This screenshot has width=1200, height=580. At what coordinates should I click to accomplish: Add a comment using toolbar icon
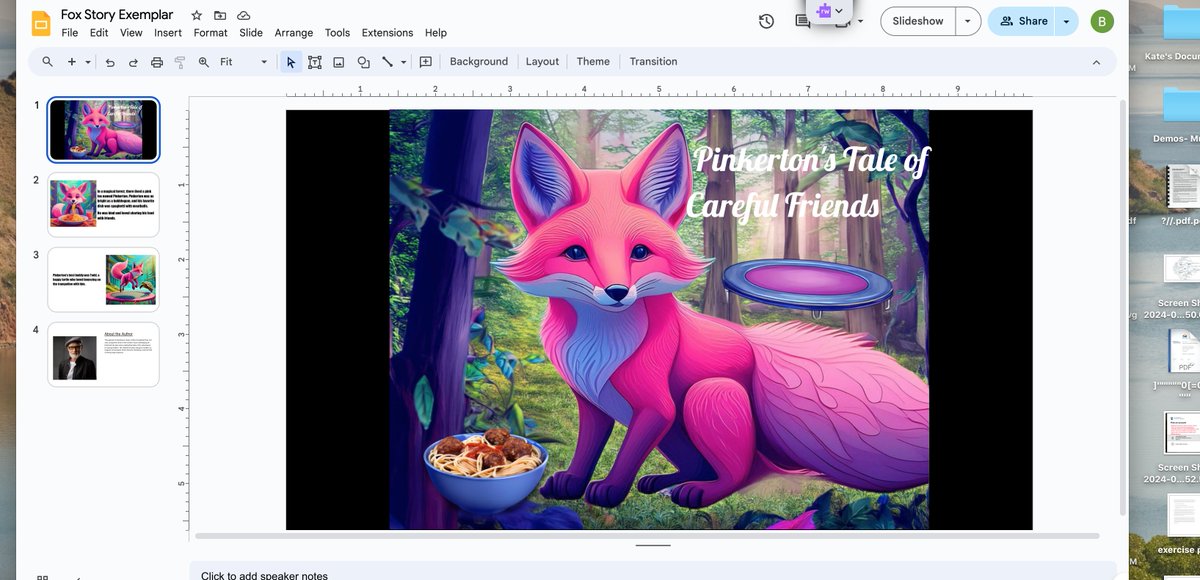click(x=426, y=62)
